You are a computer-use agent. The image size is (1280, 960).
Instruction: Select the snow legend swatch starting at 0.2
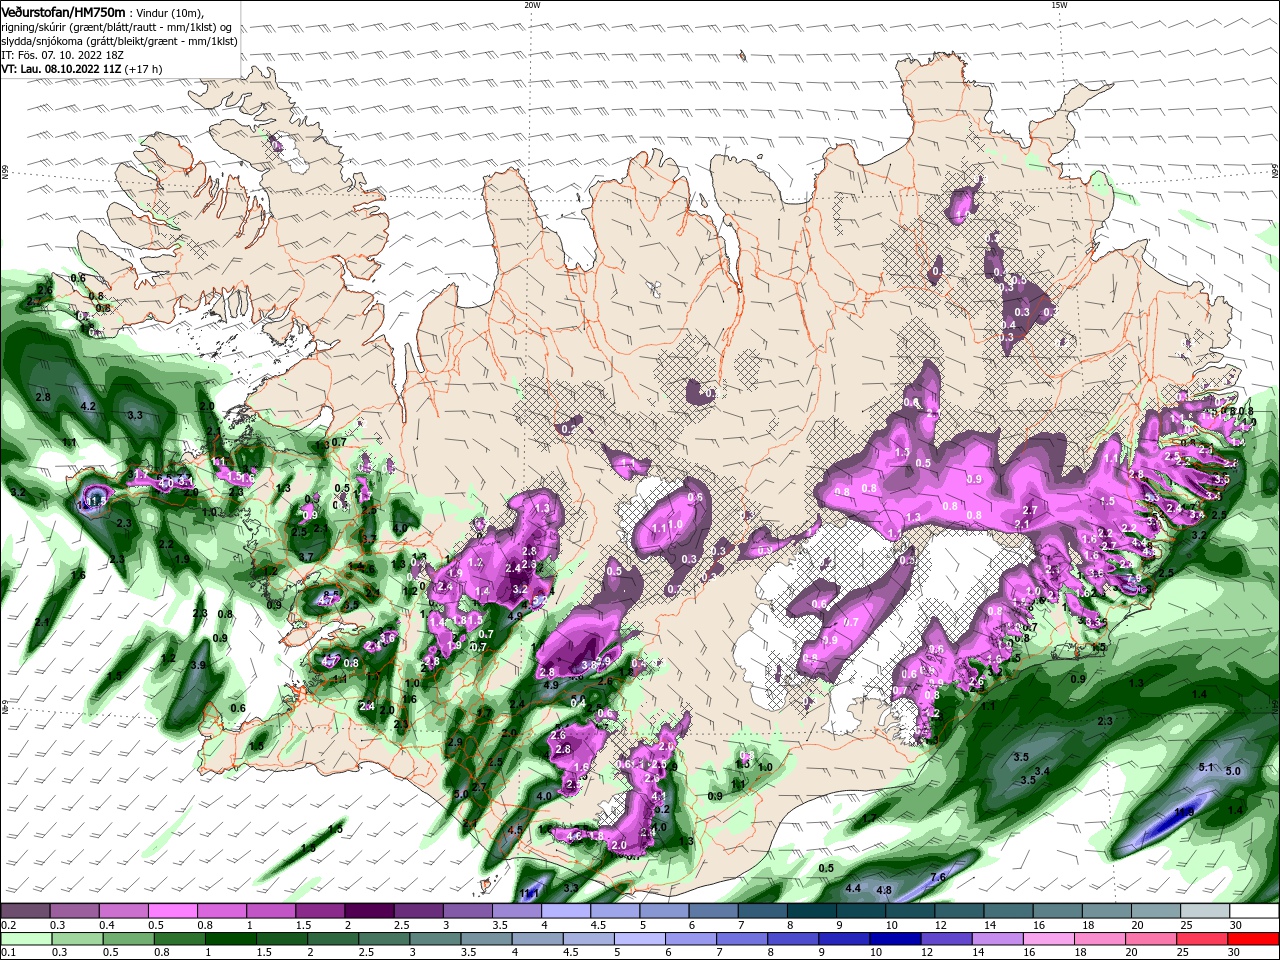coord(25,911)
